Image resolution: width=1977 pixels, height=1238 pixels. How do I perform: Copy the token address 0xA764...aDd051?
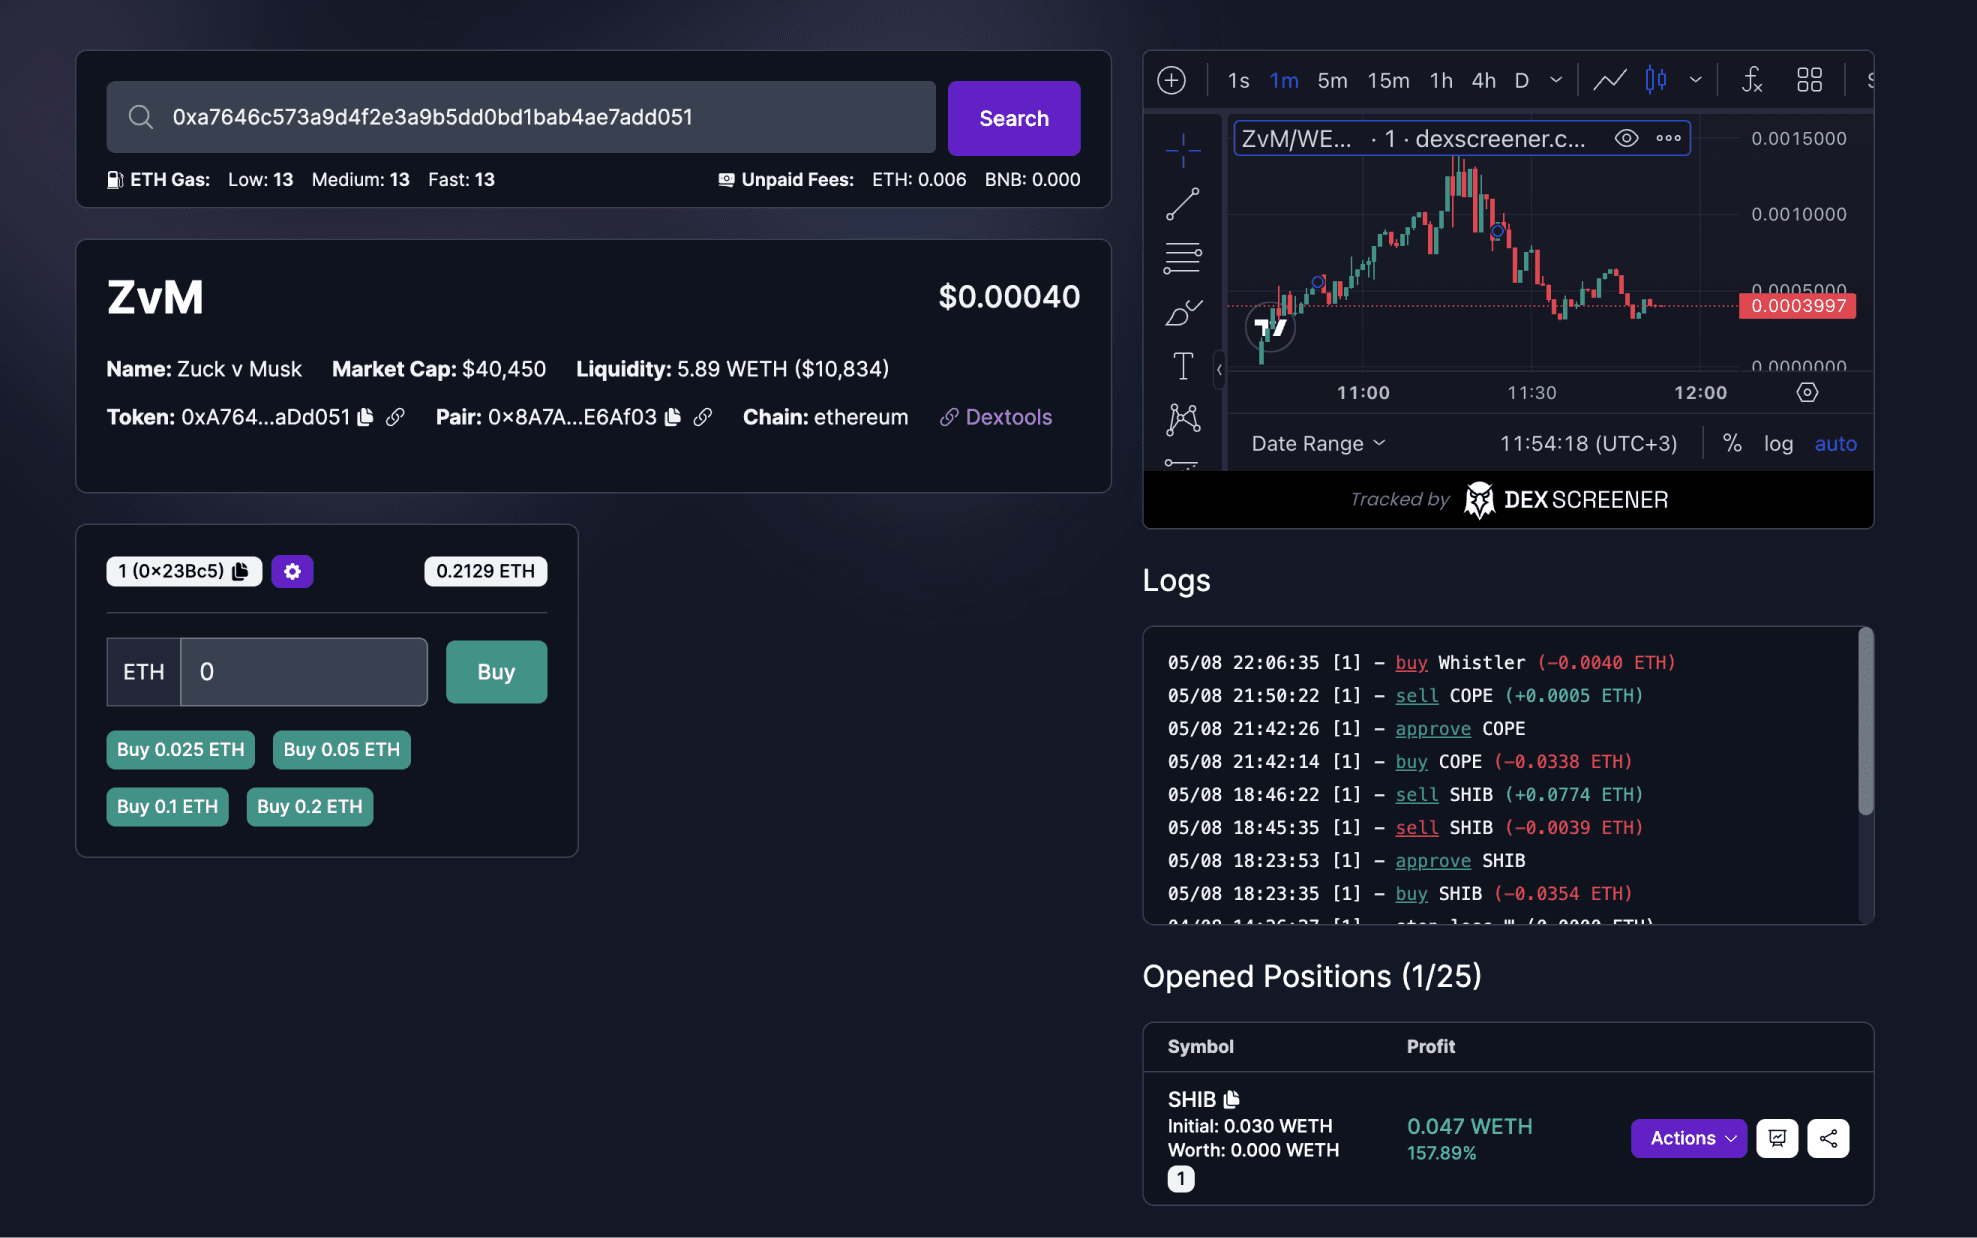tap(365, 417)
